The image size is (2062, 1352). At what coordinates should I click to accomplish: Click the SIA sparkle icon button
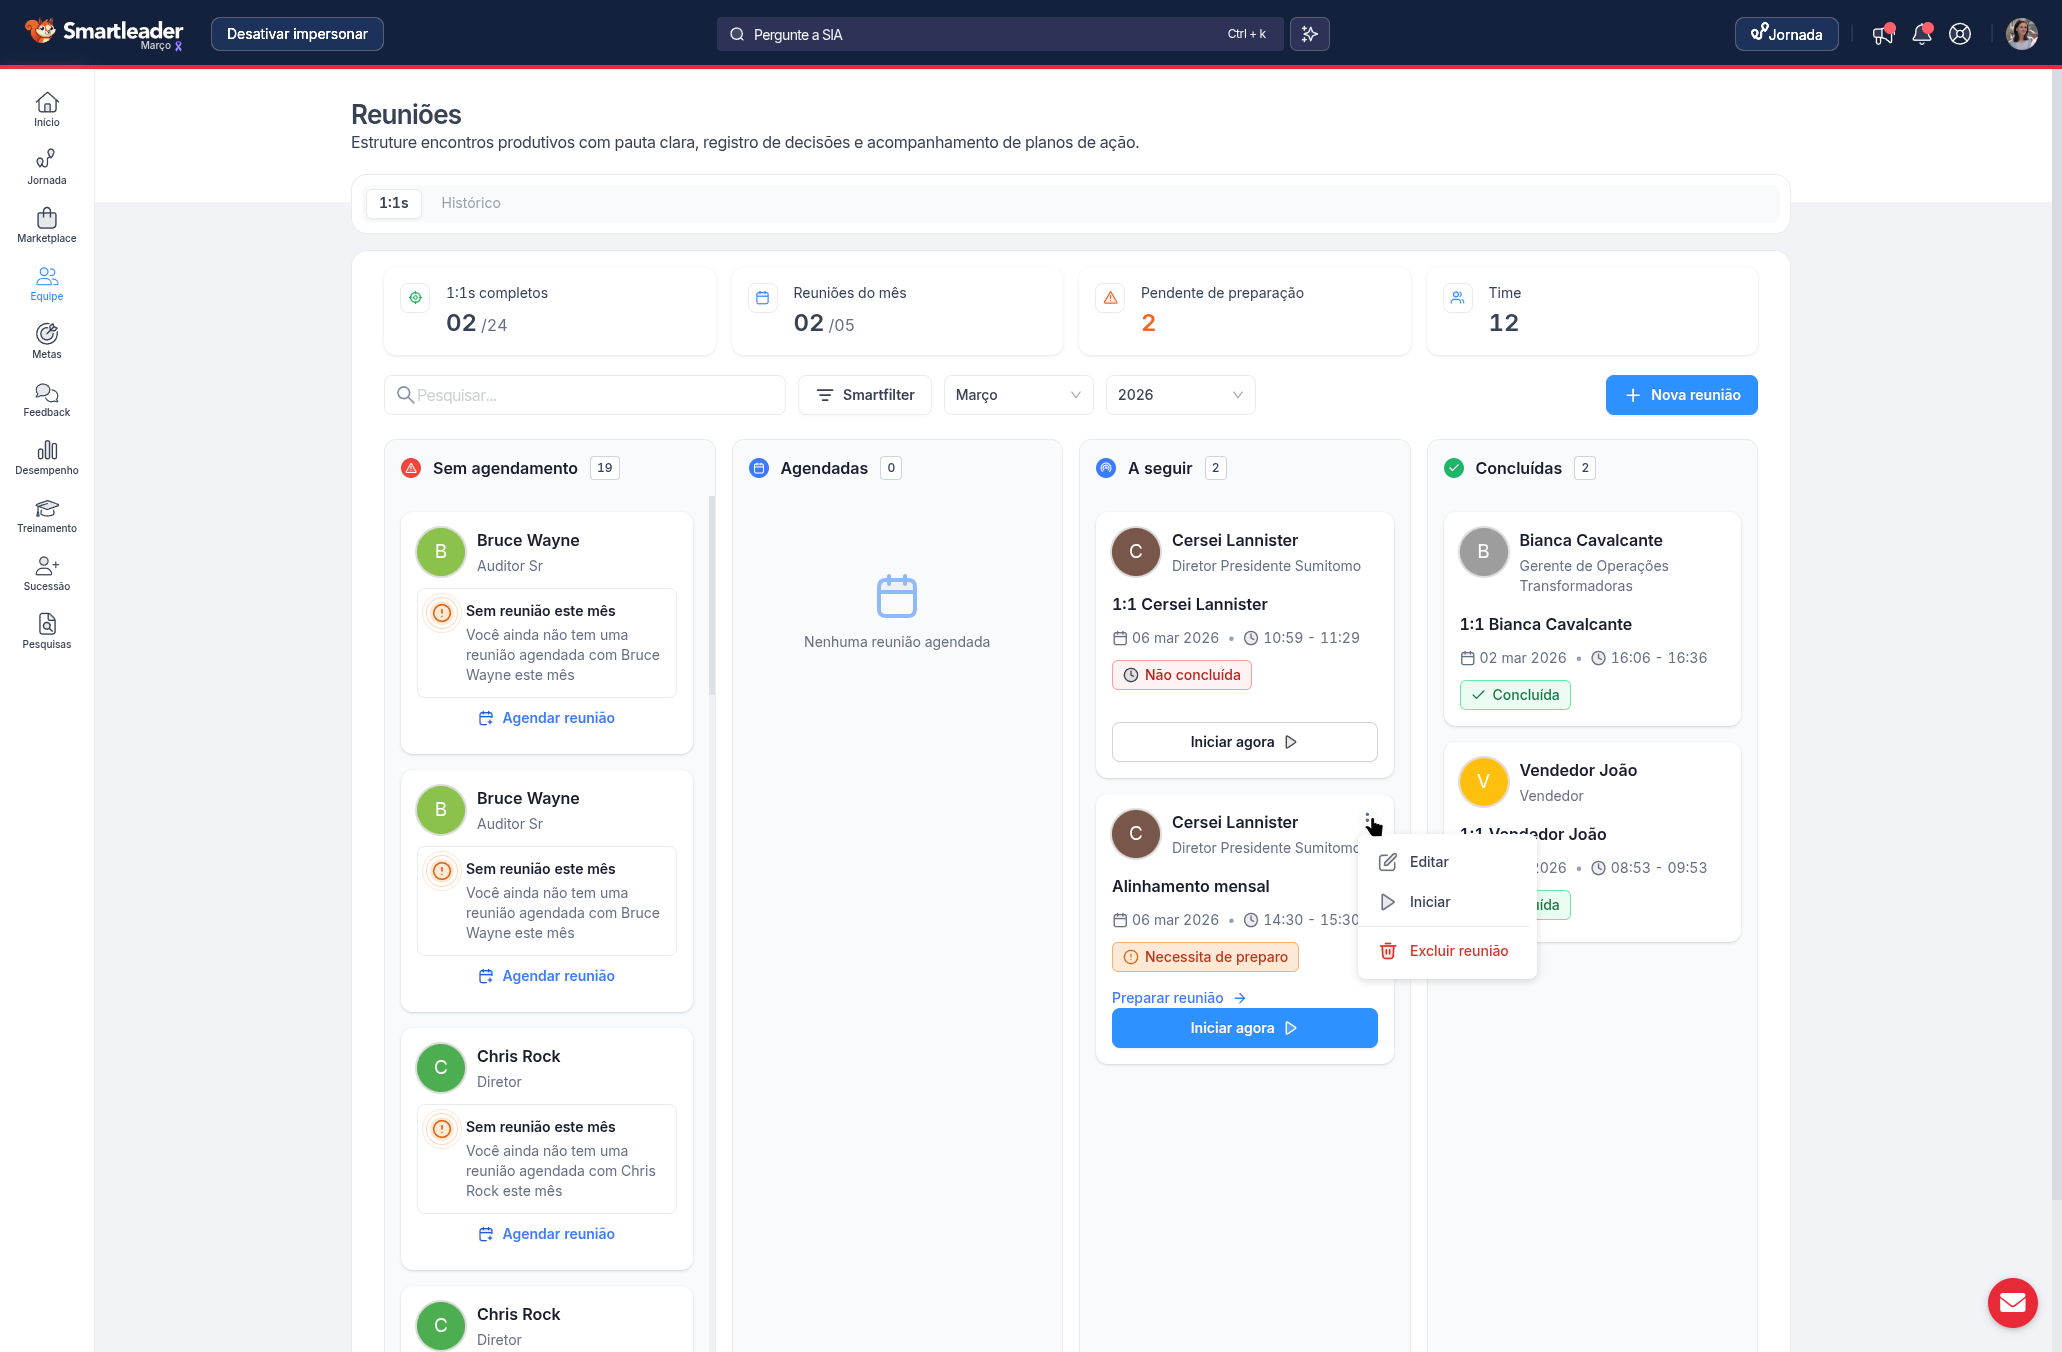[x=1310, y=34]
